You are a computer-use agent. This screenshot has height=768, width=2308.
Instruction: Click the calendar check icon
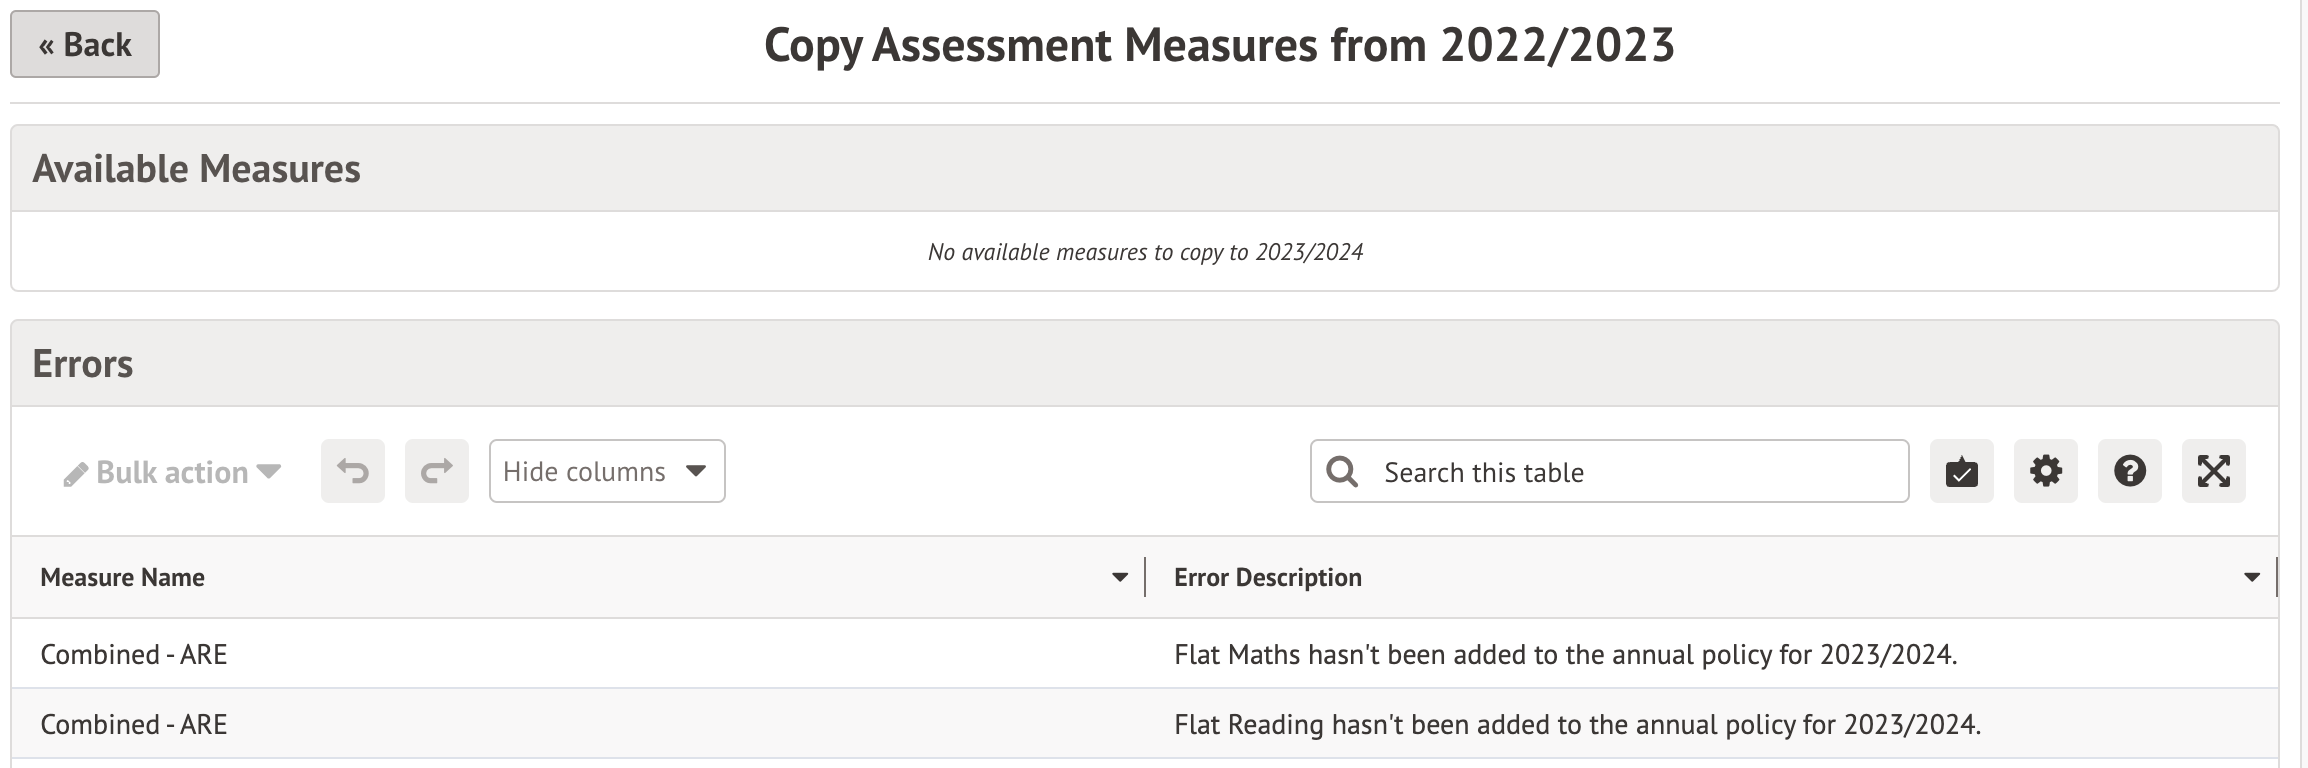pos(1962,471)
